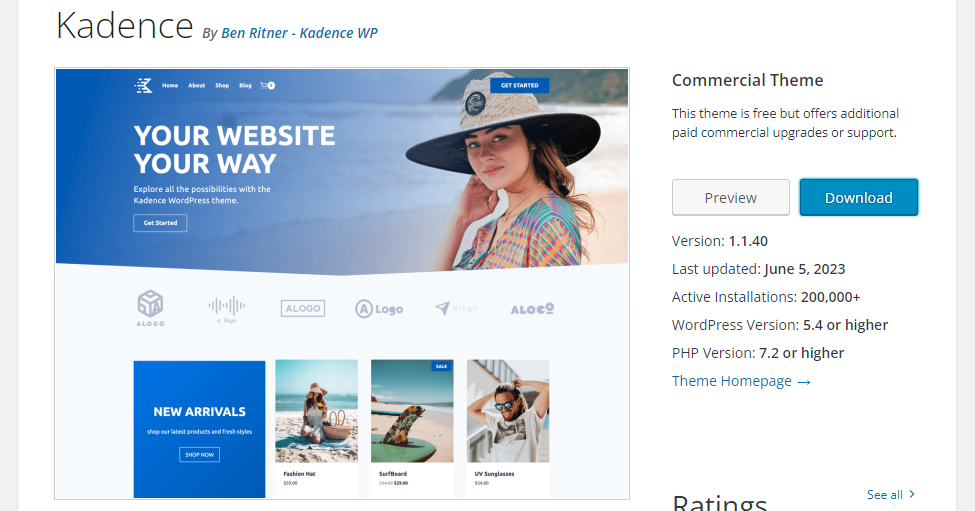Click the GET STARTED header button
This screenshot has height=511, width=975.
pos(519,85)
